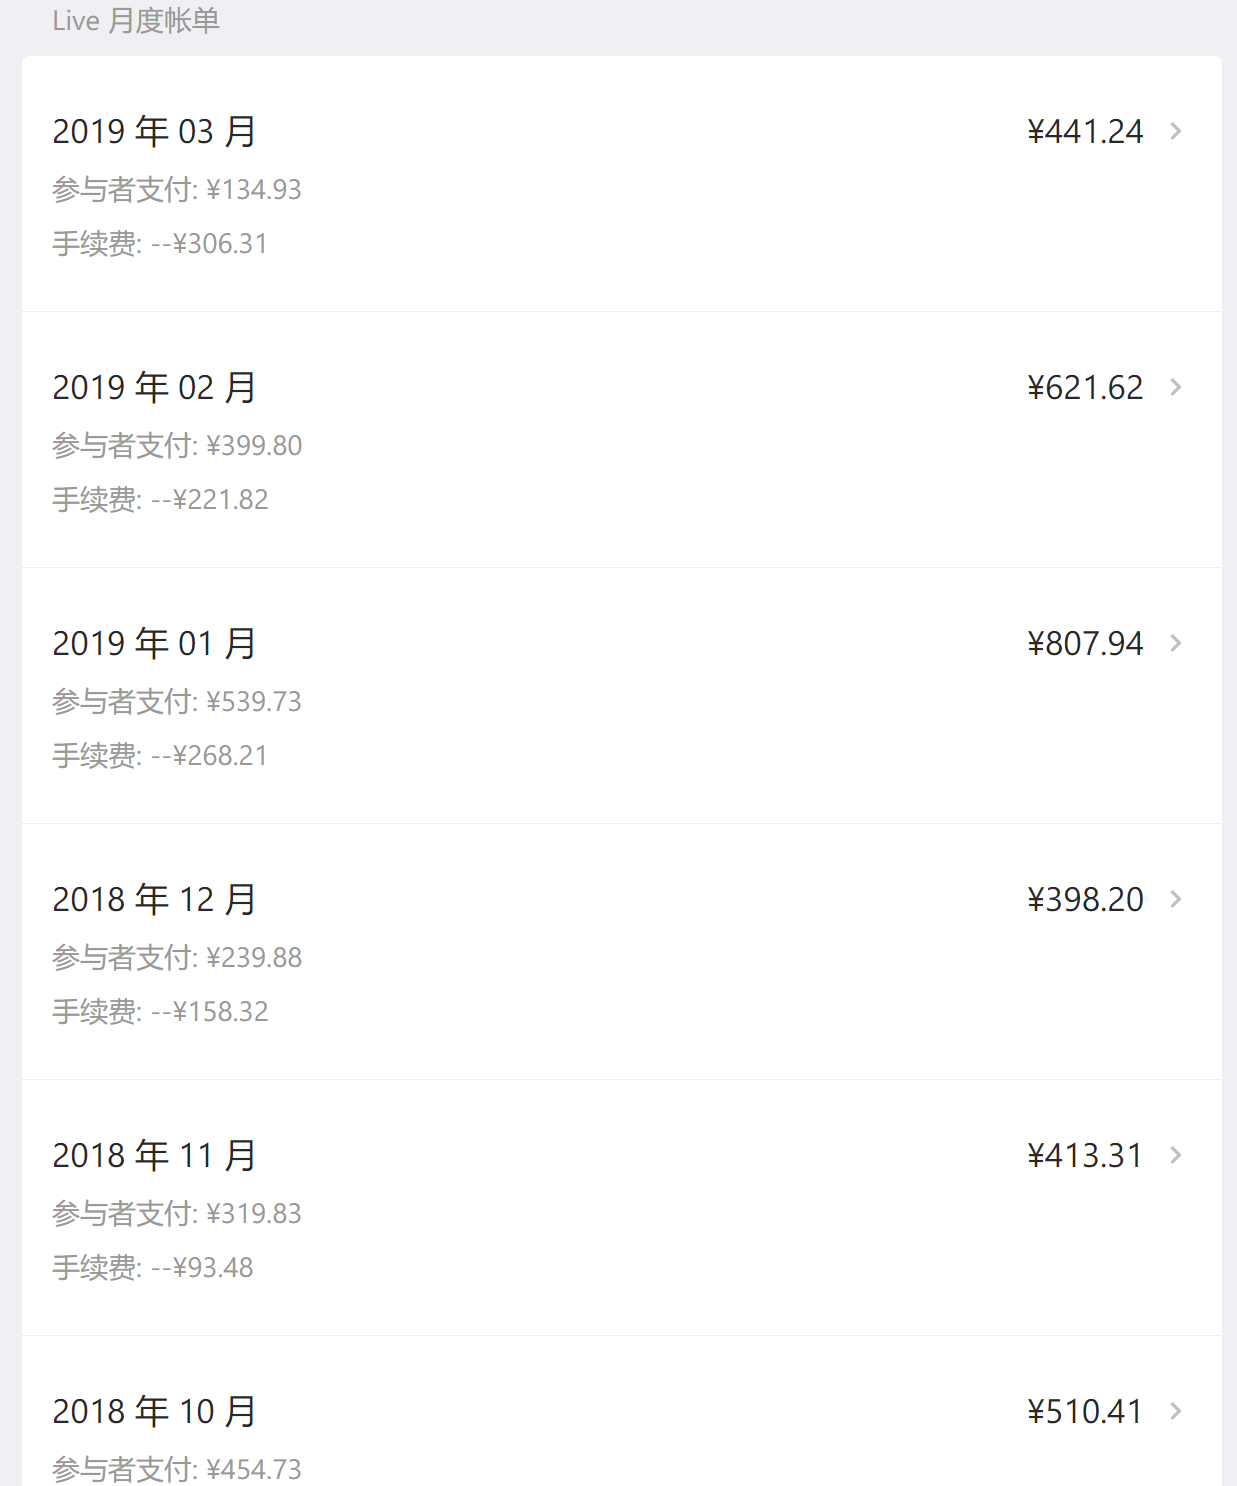Select the 2018年11月 bill entry title

tap(154, 1155)
